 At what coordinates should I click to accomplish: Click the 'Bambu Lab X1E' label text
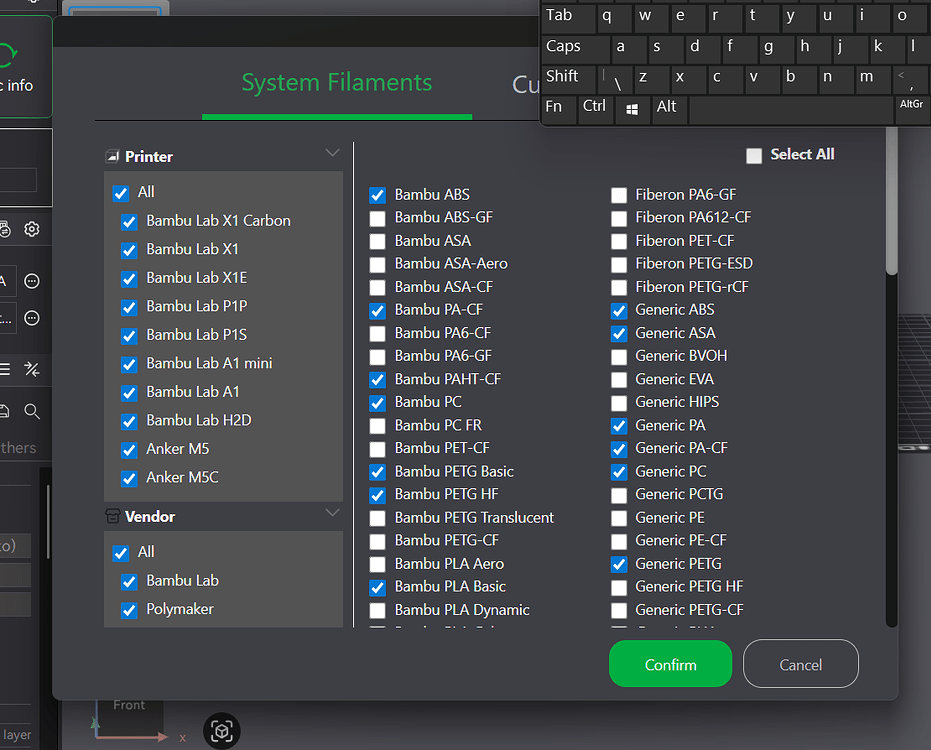197,278
